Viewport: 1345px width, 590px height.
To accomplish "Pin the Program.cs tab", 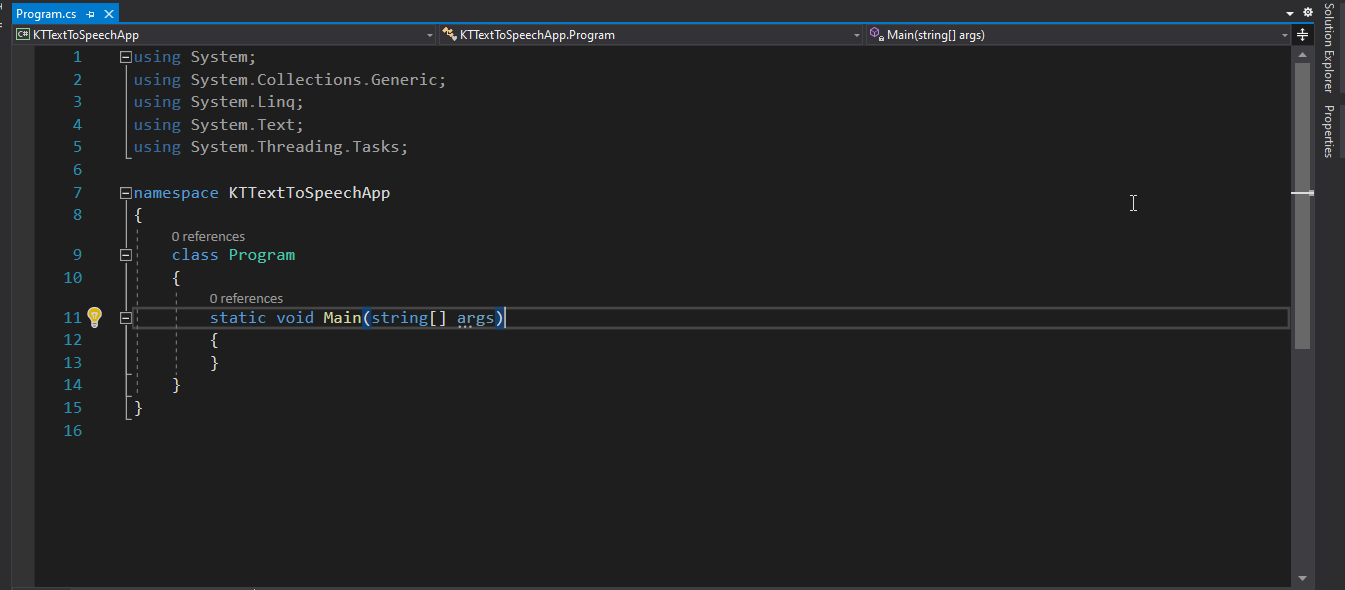I will [x=91, y=14].
